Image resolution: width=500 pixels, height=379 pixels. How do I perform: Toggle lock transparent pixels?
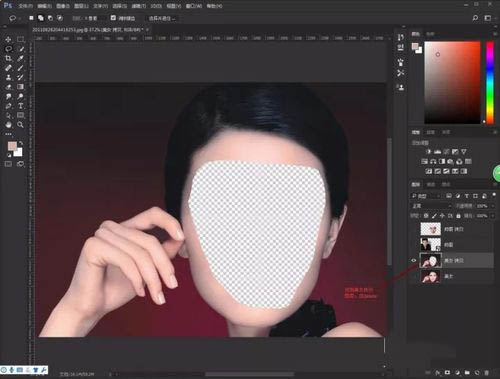(x=426, y=216)
